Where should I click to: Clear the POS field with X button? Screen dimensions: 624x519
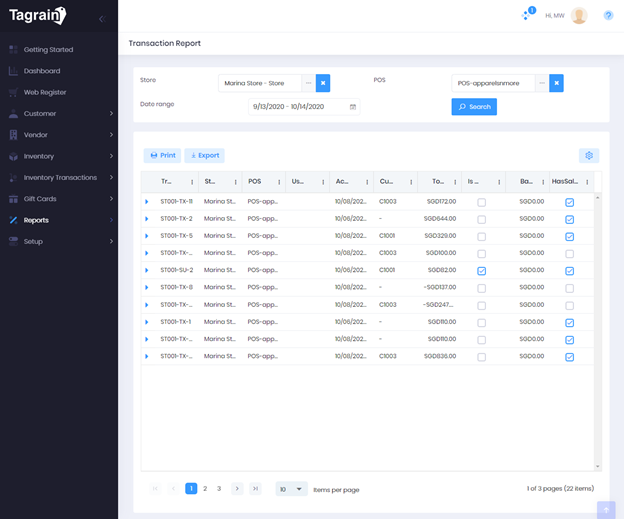coord(556,83)
